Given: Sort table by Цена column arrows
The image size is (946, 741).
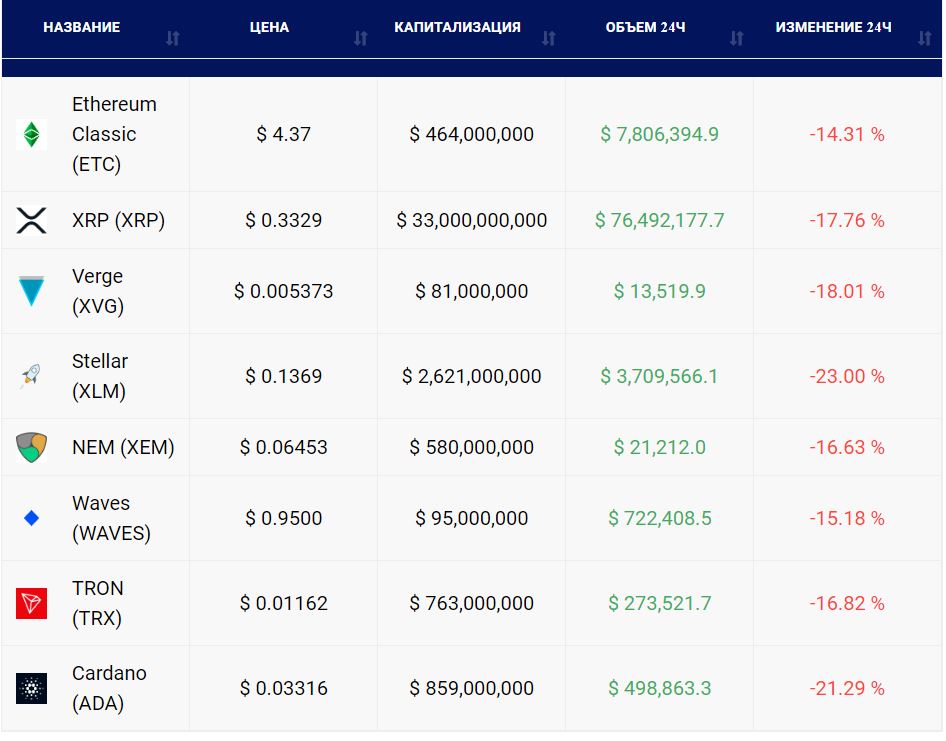Looking at the screenshot, I should coord(361,38).
